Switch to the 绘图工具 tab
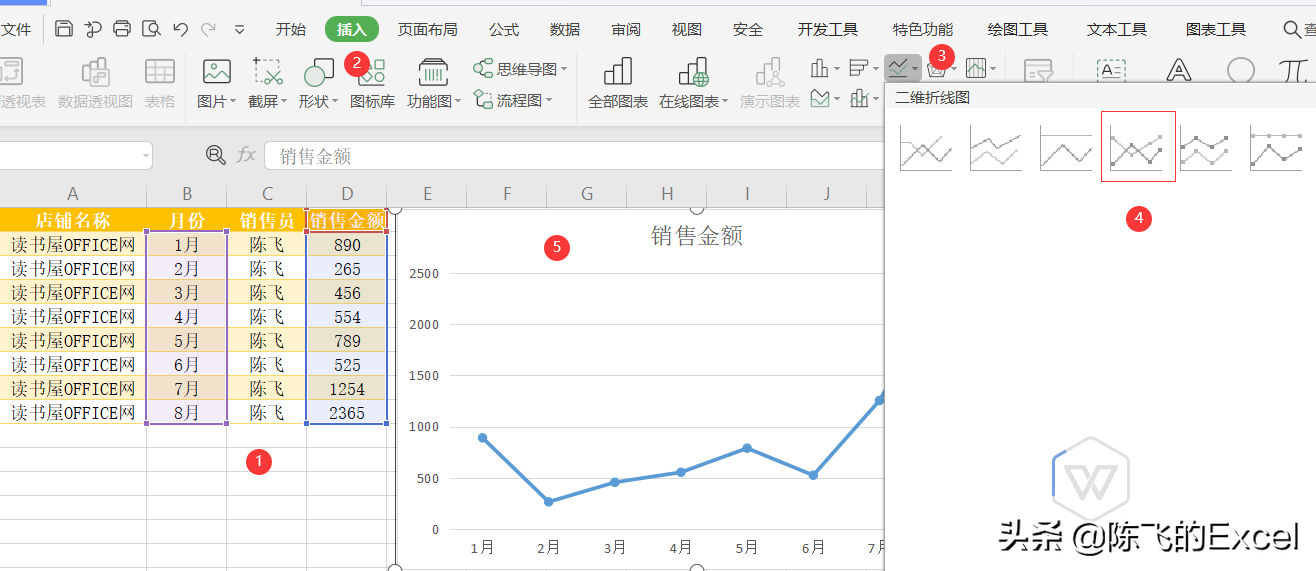The height and width of the screenshot is (571, 1316). 1018,29
